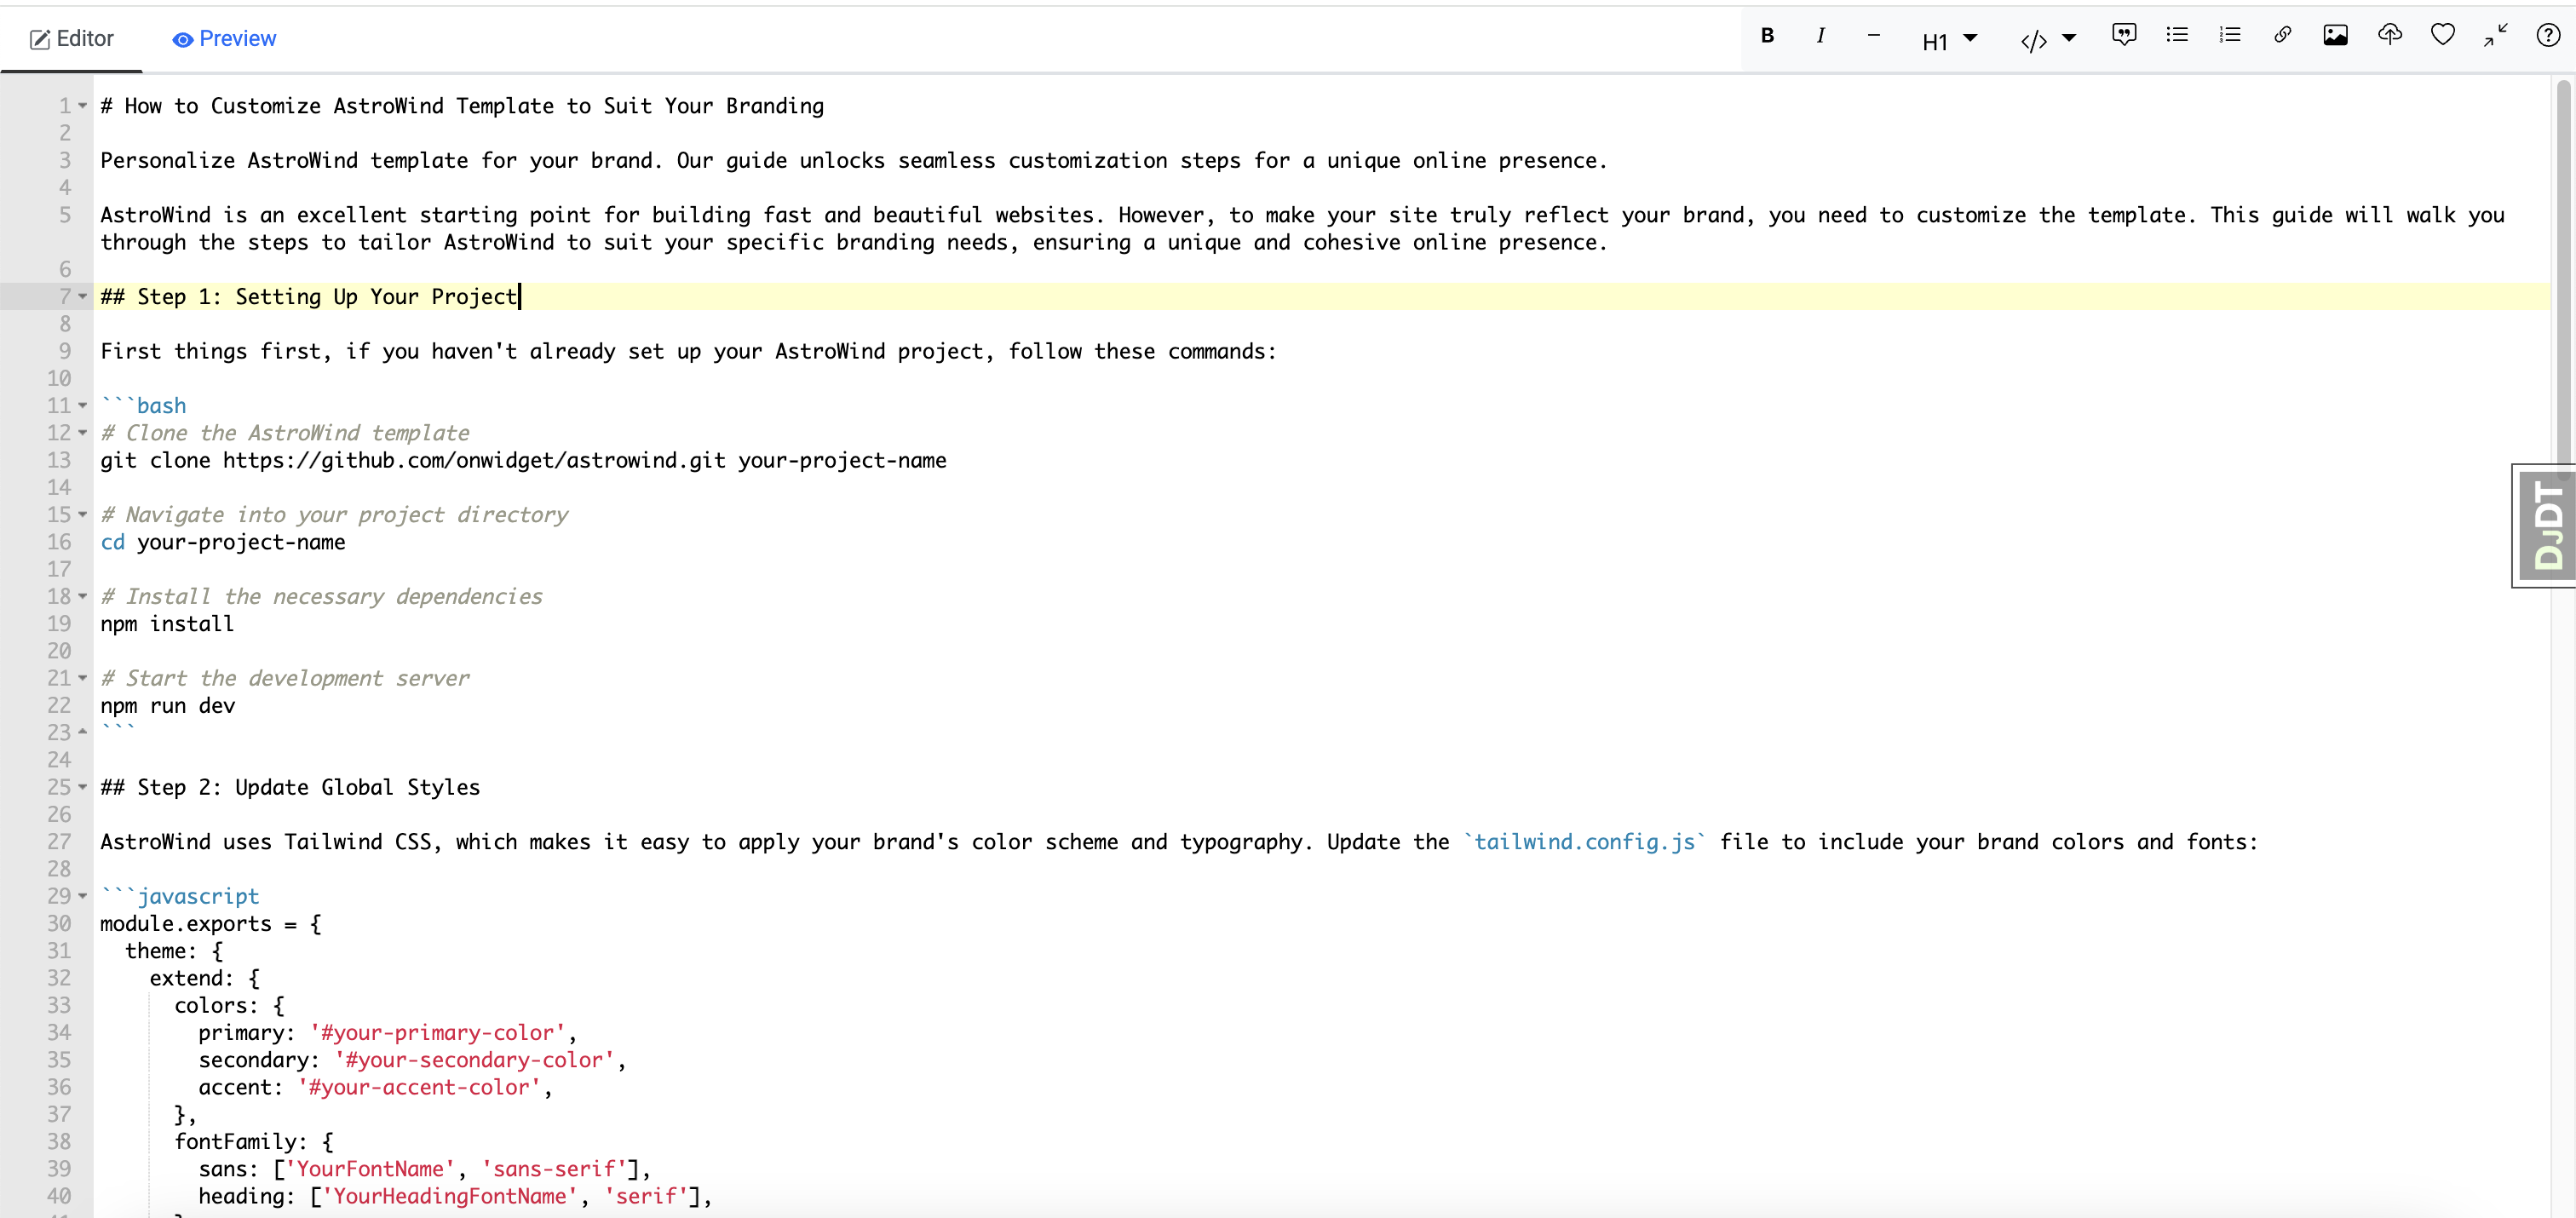Image resolution: width=2576 pixels, height=1218 pixels.
Task: Fold the Step 1 section at line 7
Action: pyautogui.click(x=83, y=297)
